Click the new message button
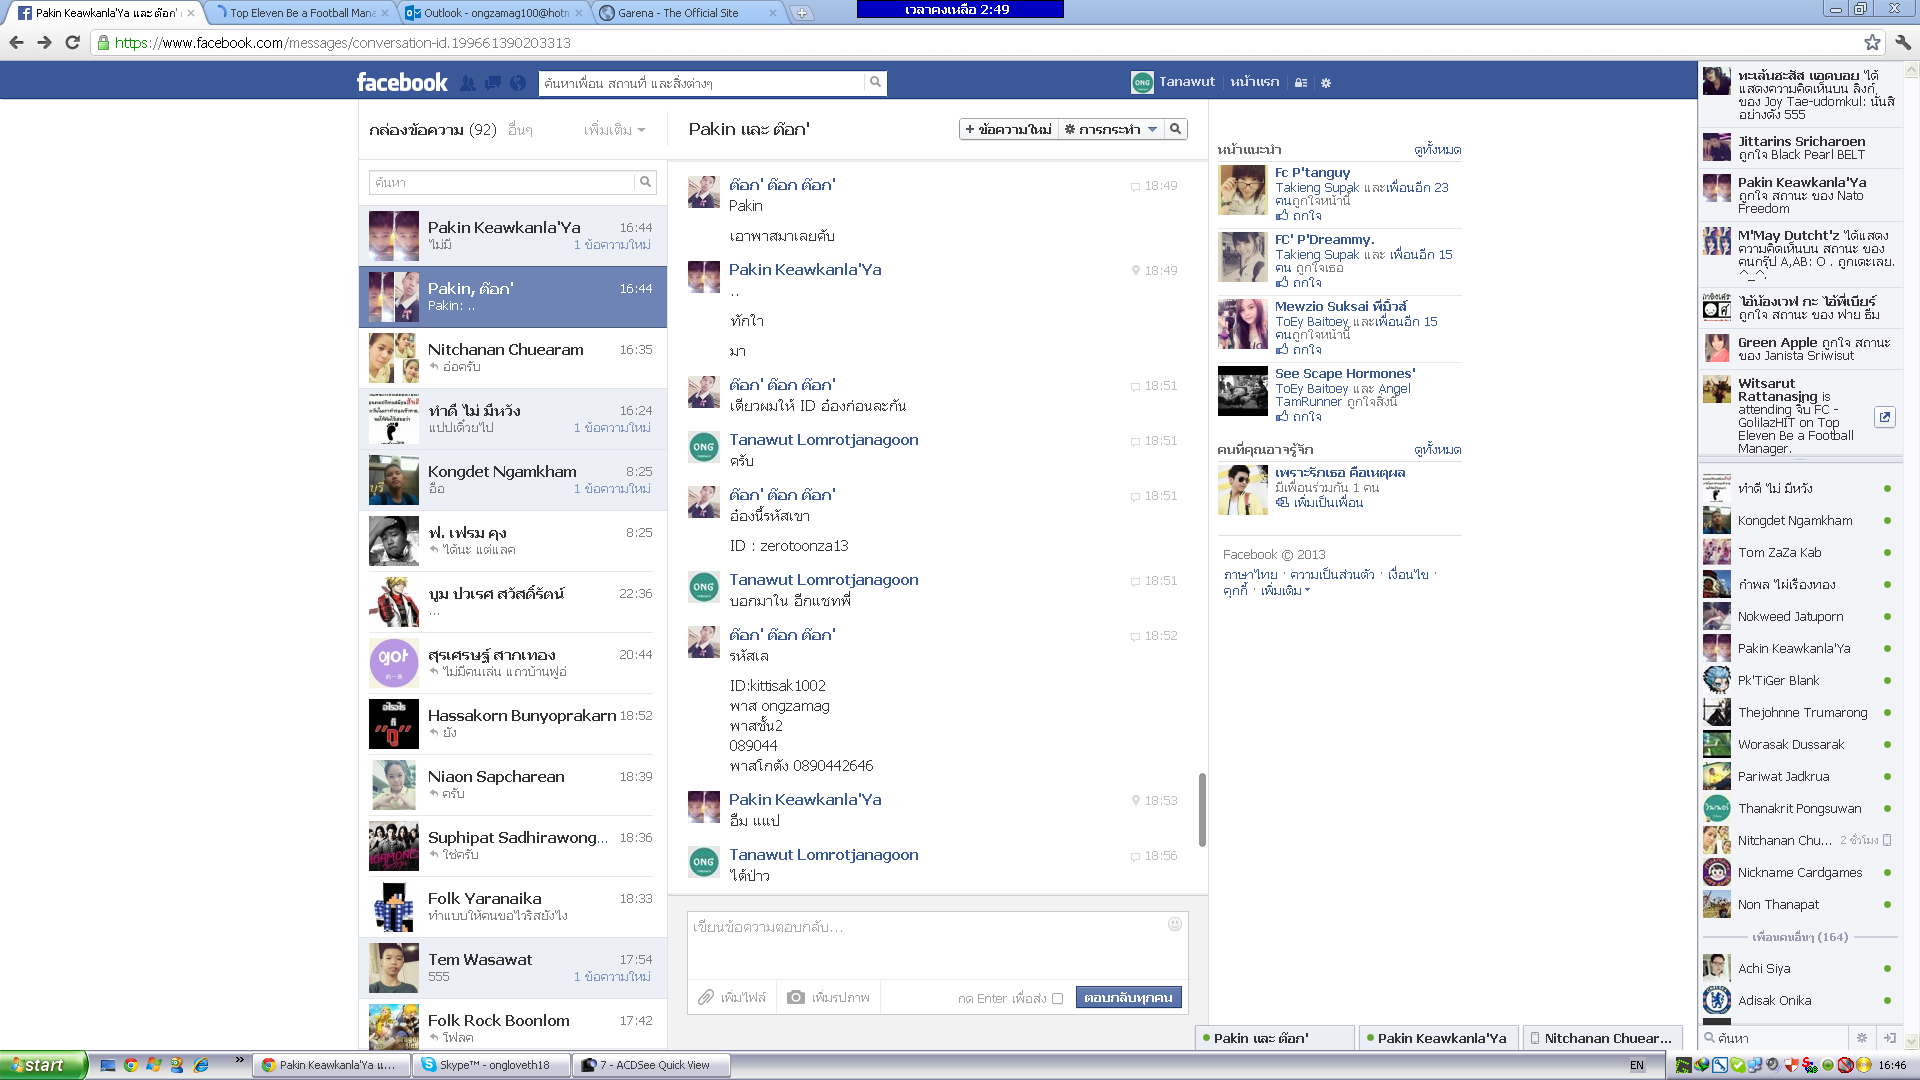 tap(1008, 129)
